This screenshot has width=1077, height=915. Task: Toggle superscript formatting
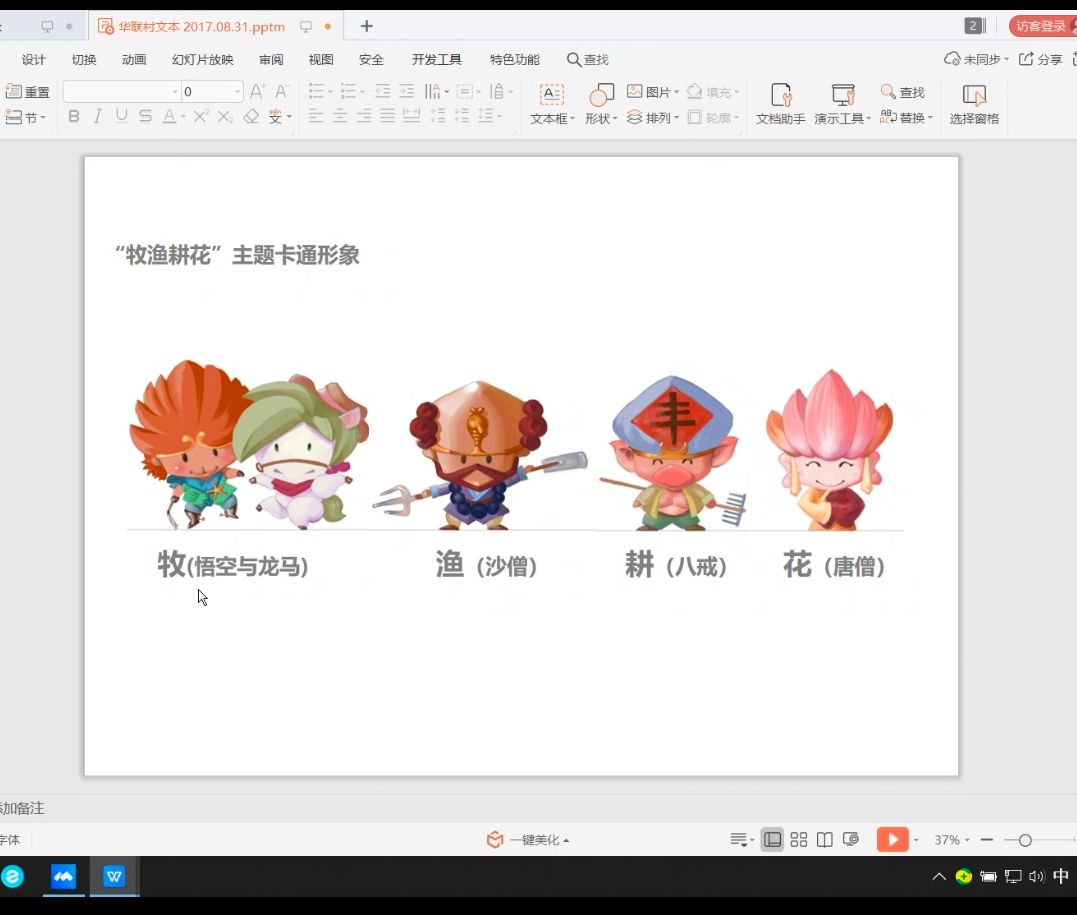(x=201, y=117)
